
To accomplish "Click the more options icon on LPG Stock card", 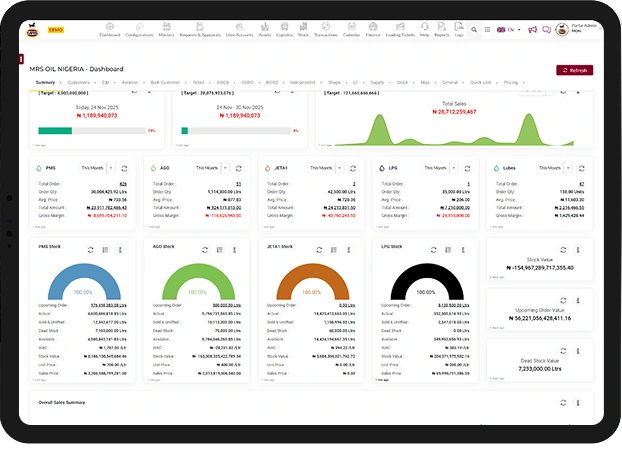I will 461,249.
